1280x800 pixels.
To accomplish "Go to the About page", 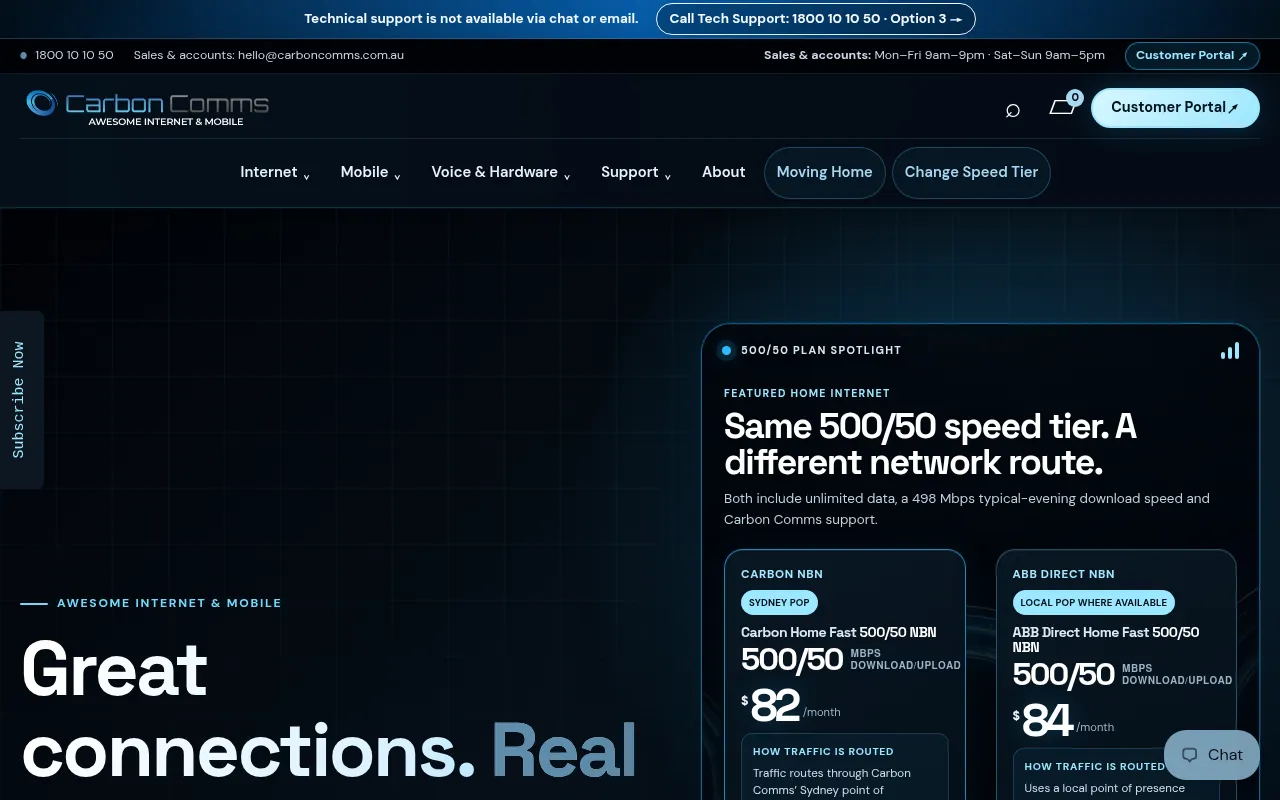I will pos(723,172).
